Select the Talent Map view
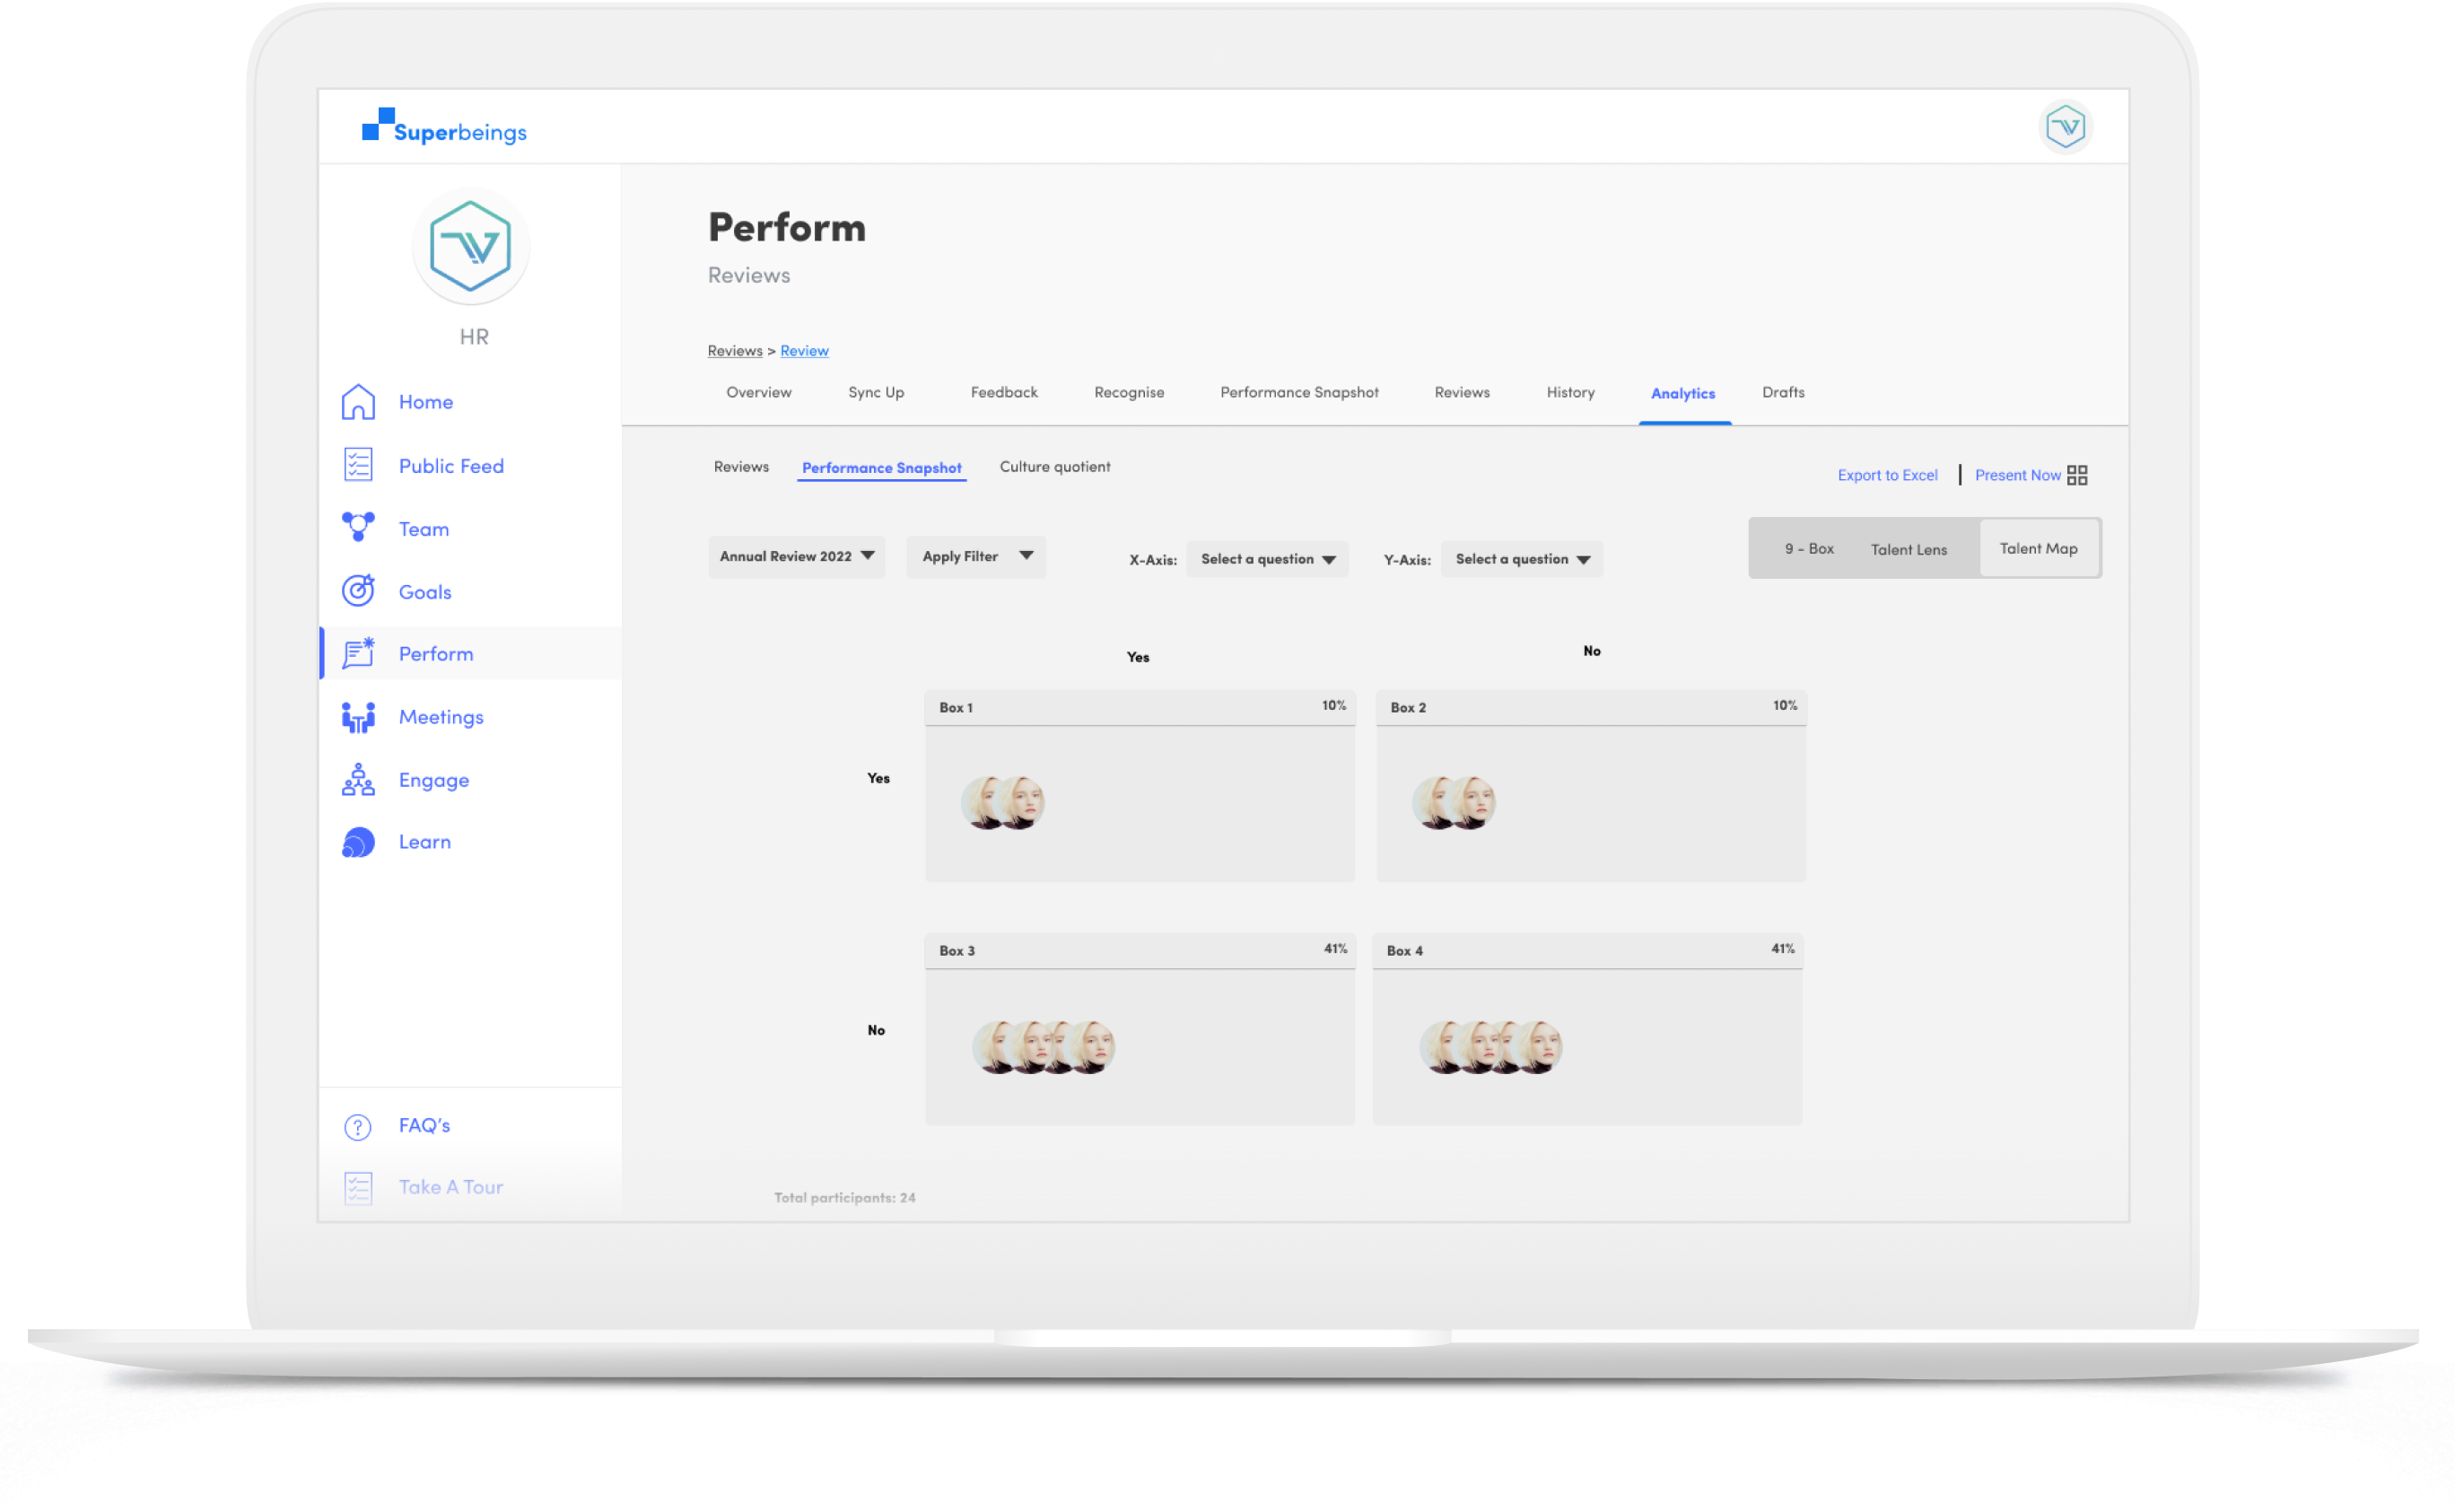2455x1512 pixels. (2038, 548)
